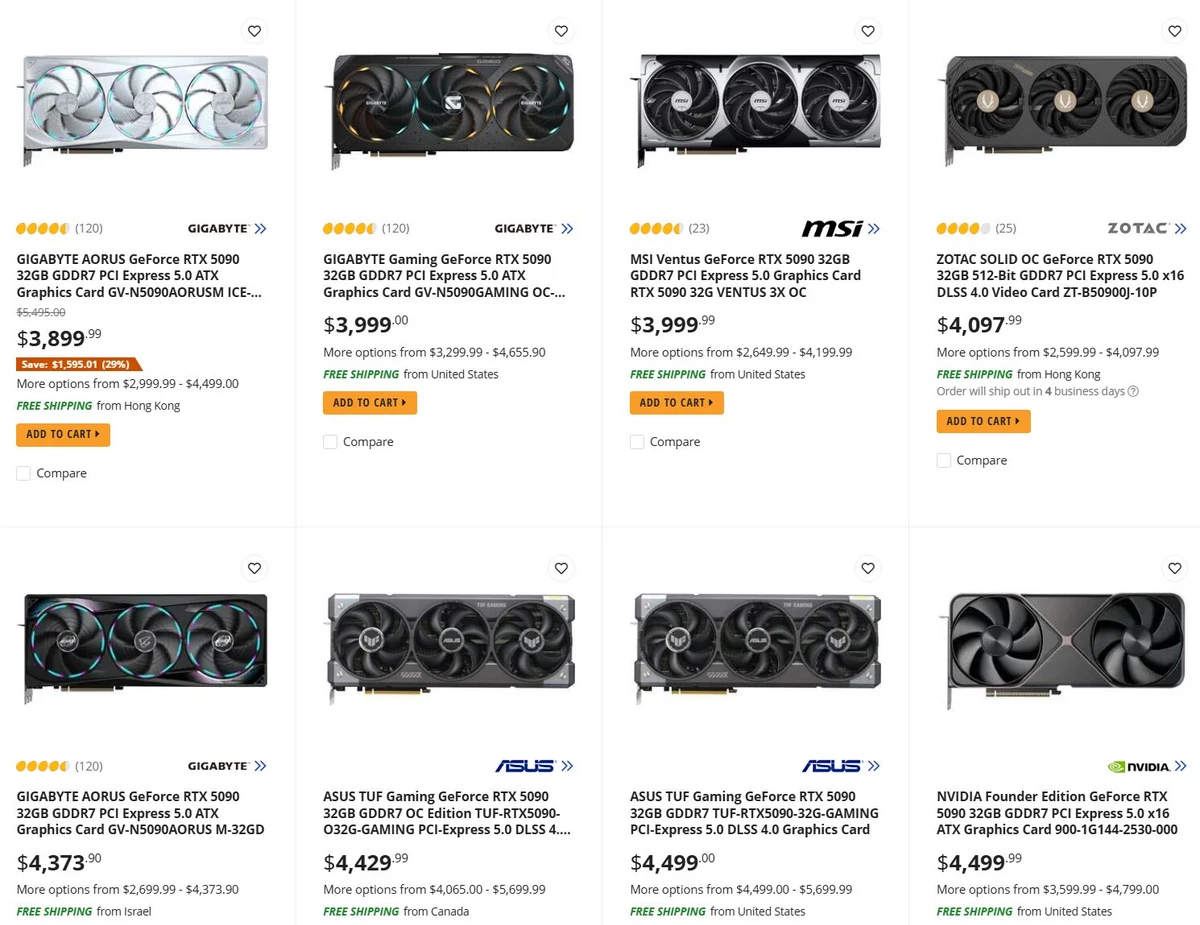This screenshot has height=925, width=1200.
Task: Enable Compare for the GIGABYTE AORUS ICE card
Action: 23,473
